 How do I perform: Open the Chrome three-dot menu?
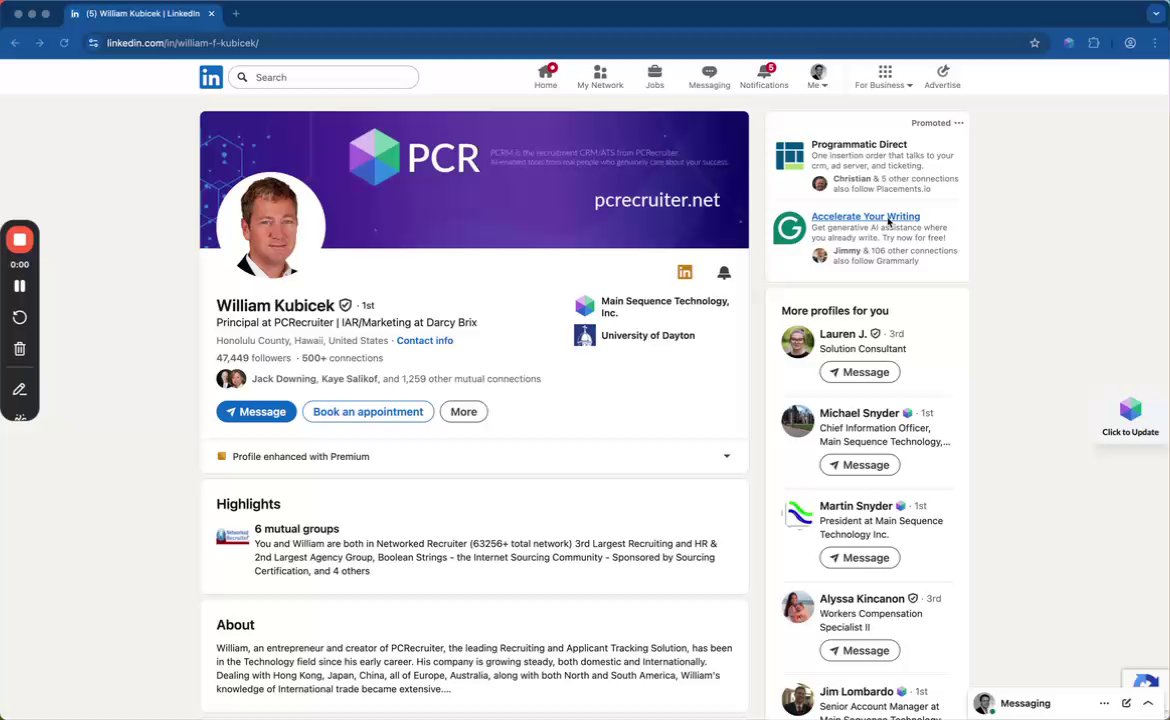[1154, 43]
